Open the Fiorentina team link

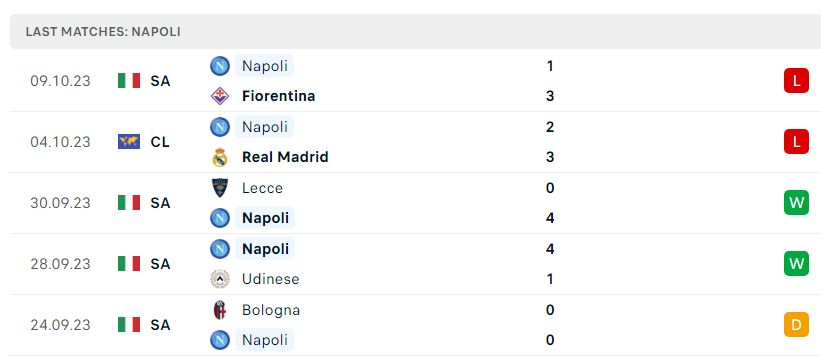coord(279,96)
